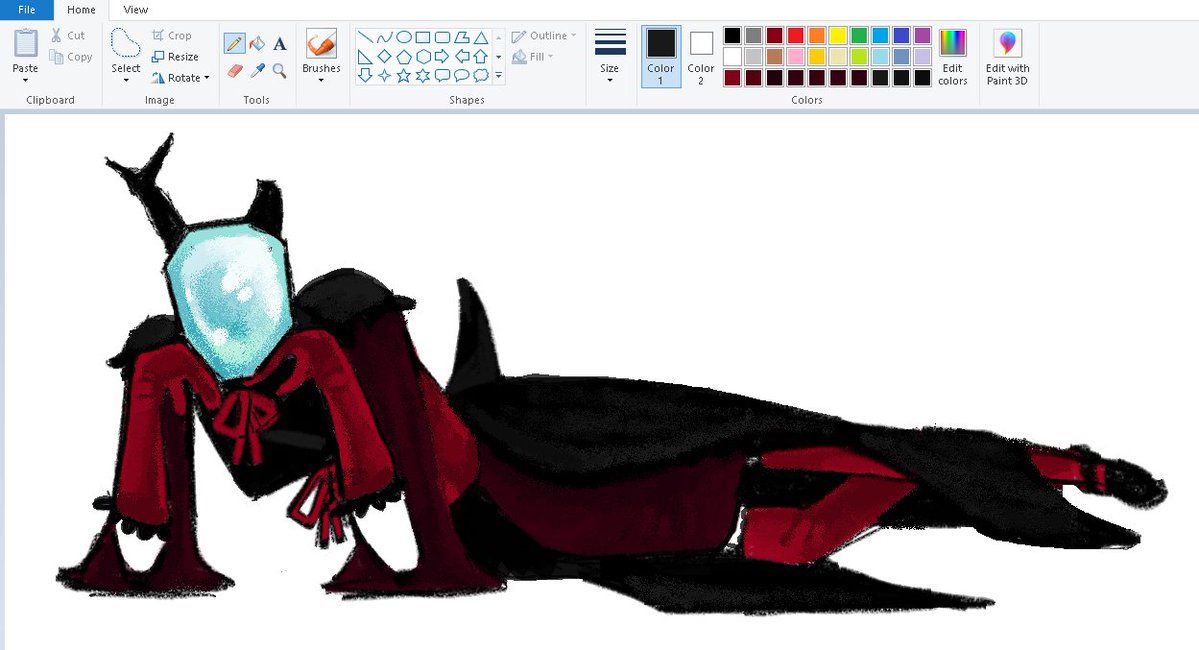
Task: Select the Fill with color bucket tool
Action: click(x=257, y=44)
